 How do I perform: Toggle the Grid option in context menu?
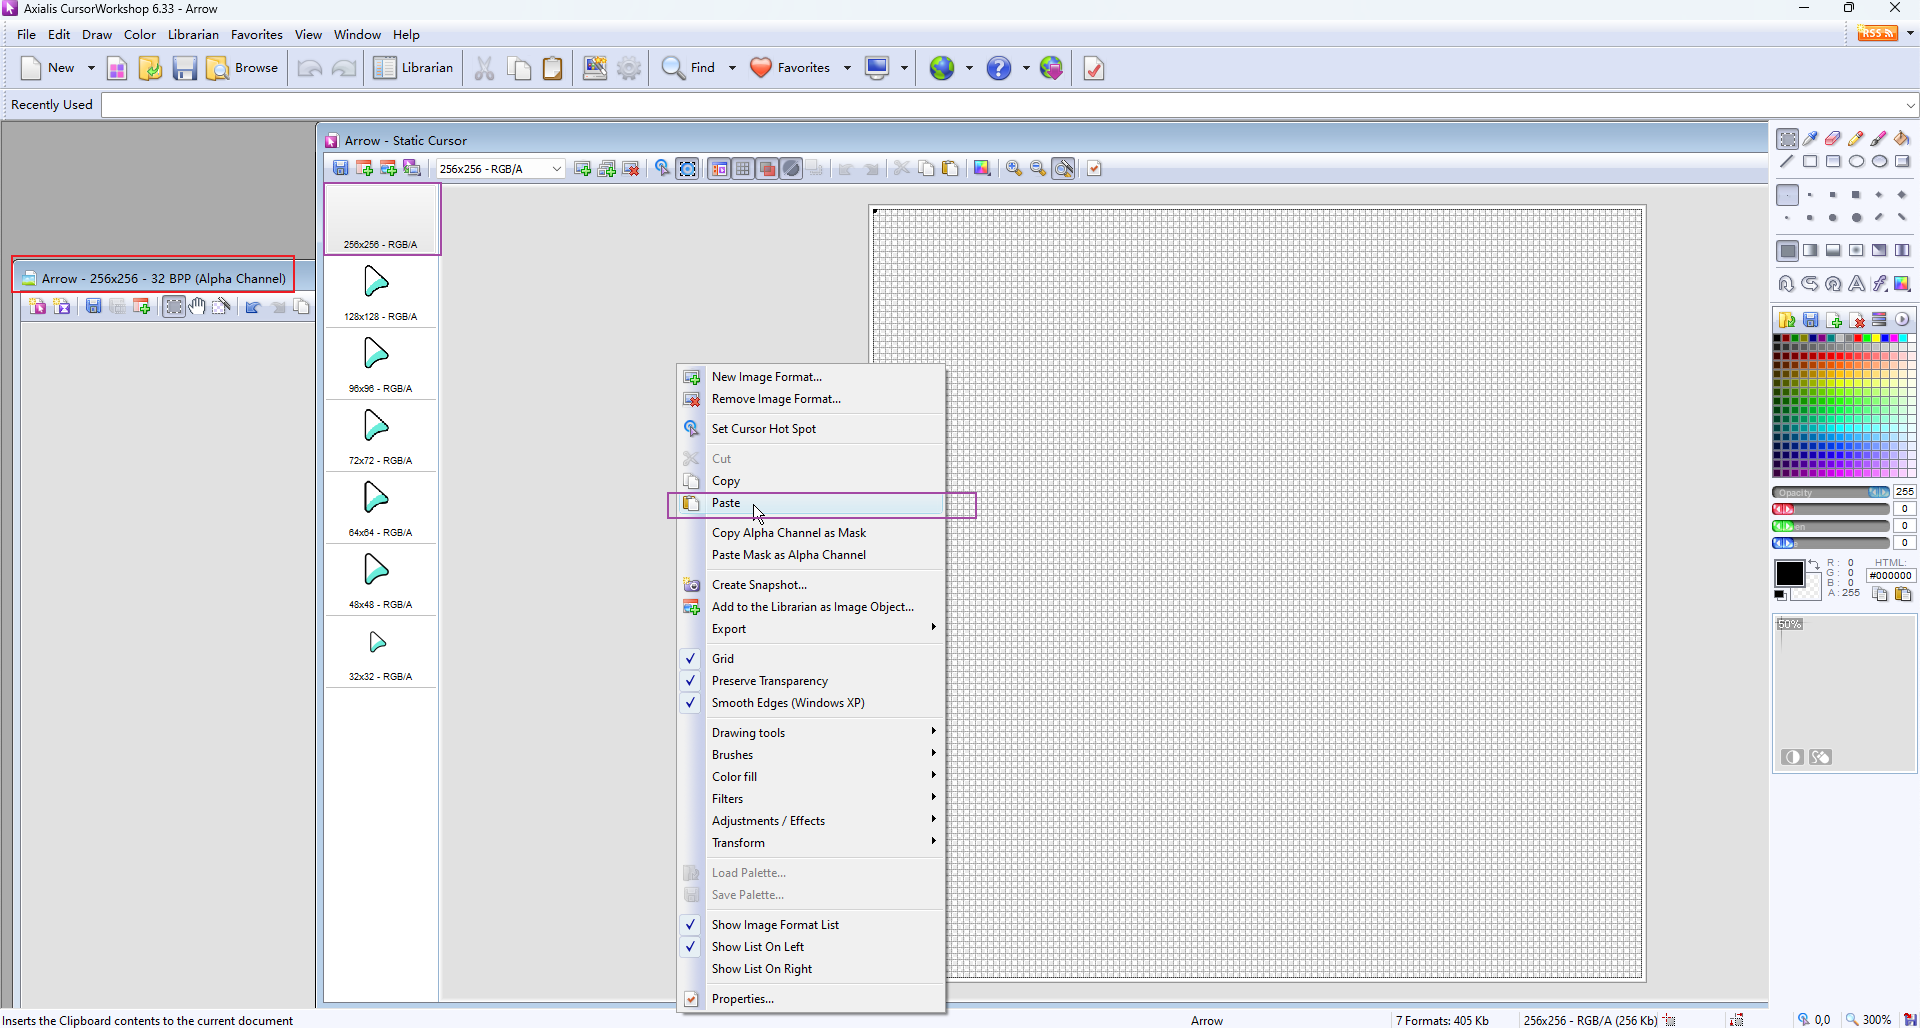coord(723,659)
